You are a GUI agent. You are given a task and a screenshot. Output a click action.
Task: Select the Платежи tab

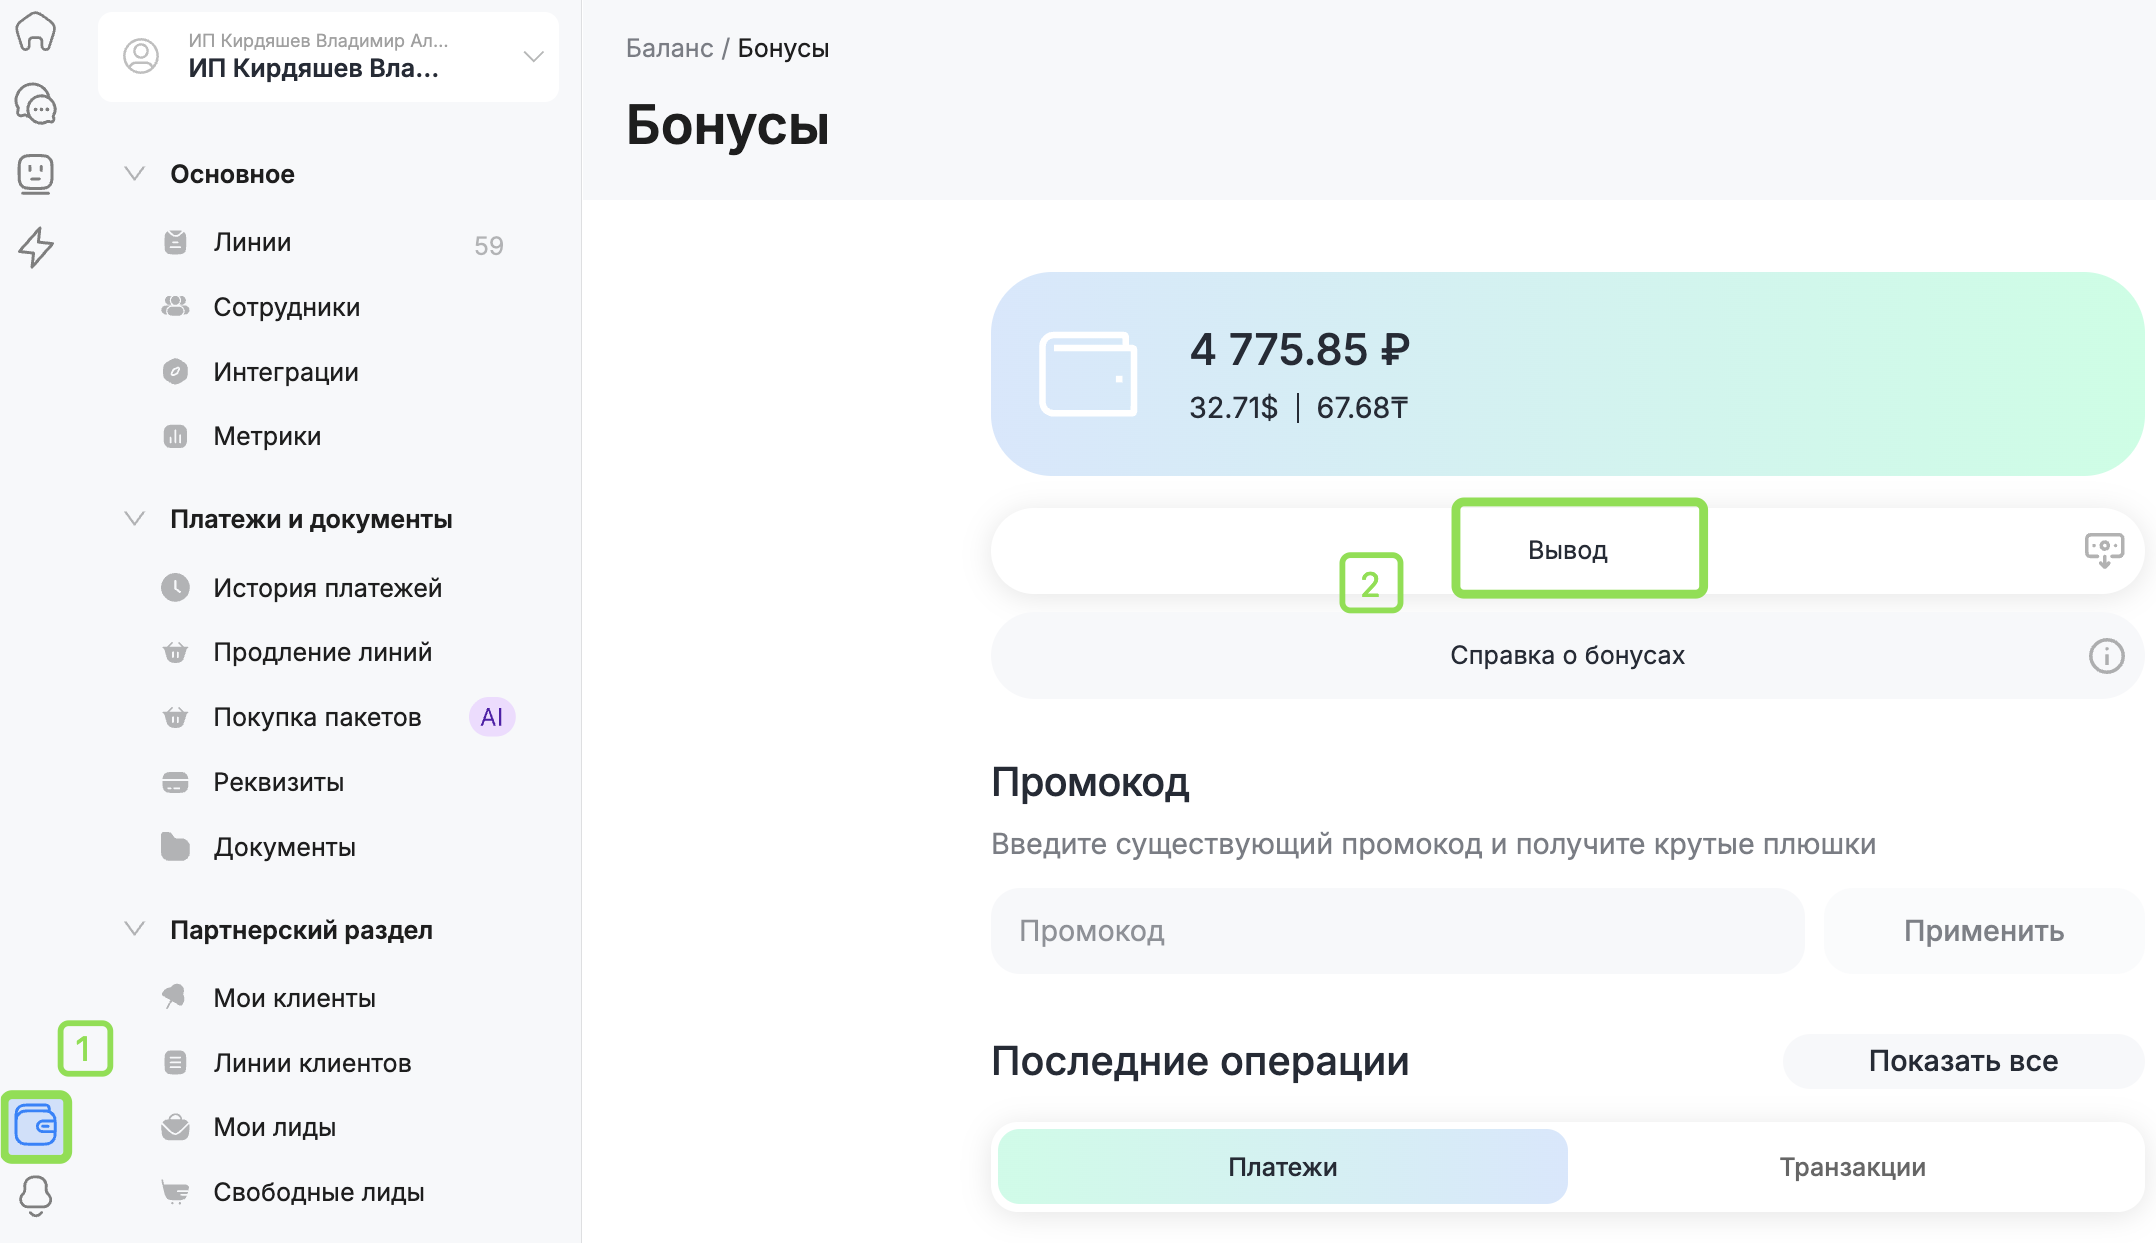(x=1282, y=1167)
